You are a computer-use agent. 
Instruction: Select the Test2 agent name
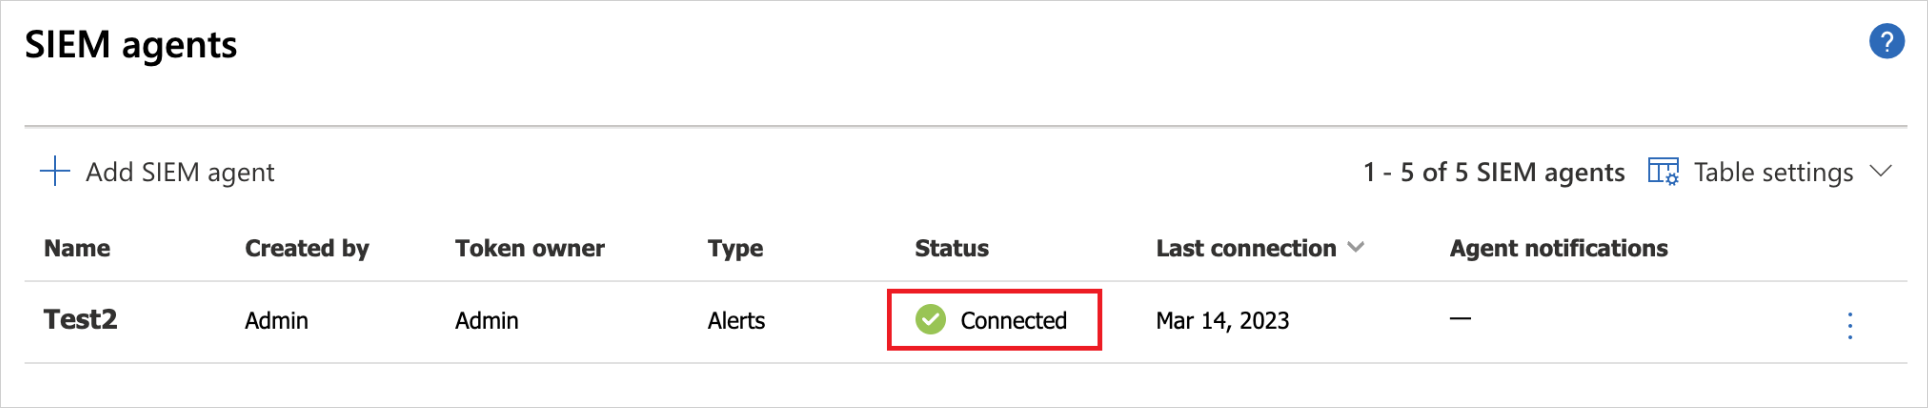(x=80, y=320)
